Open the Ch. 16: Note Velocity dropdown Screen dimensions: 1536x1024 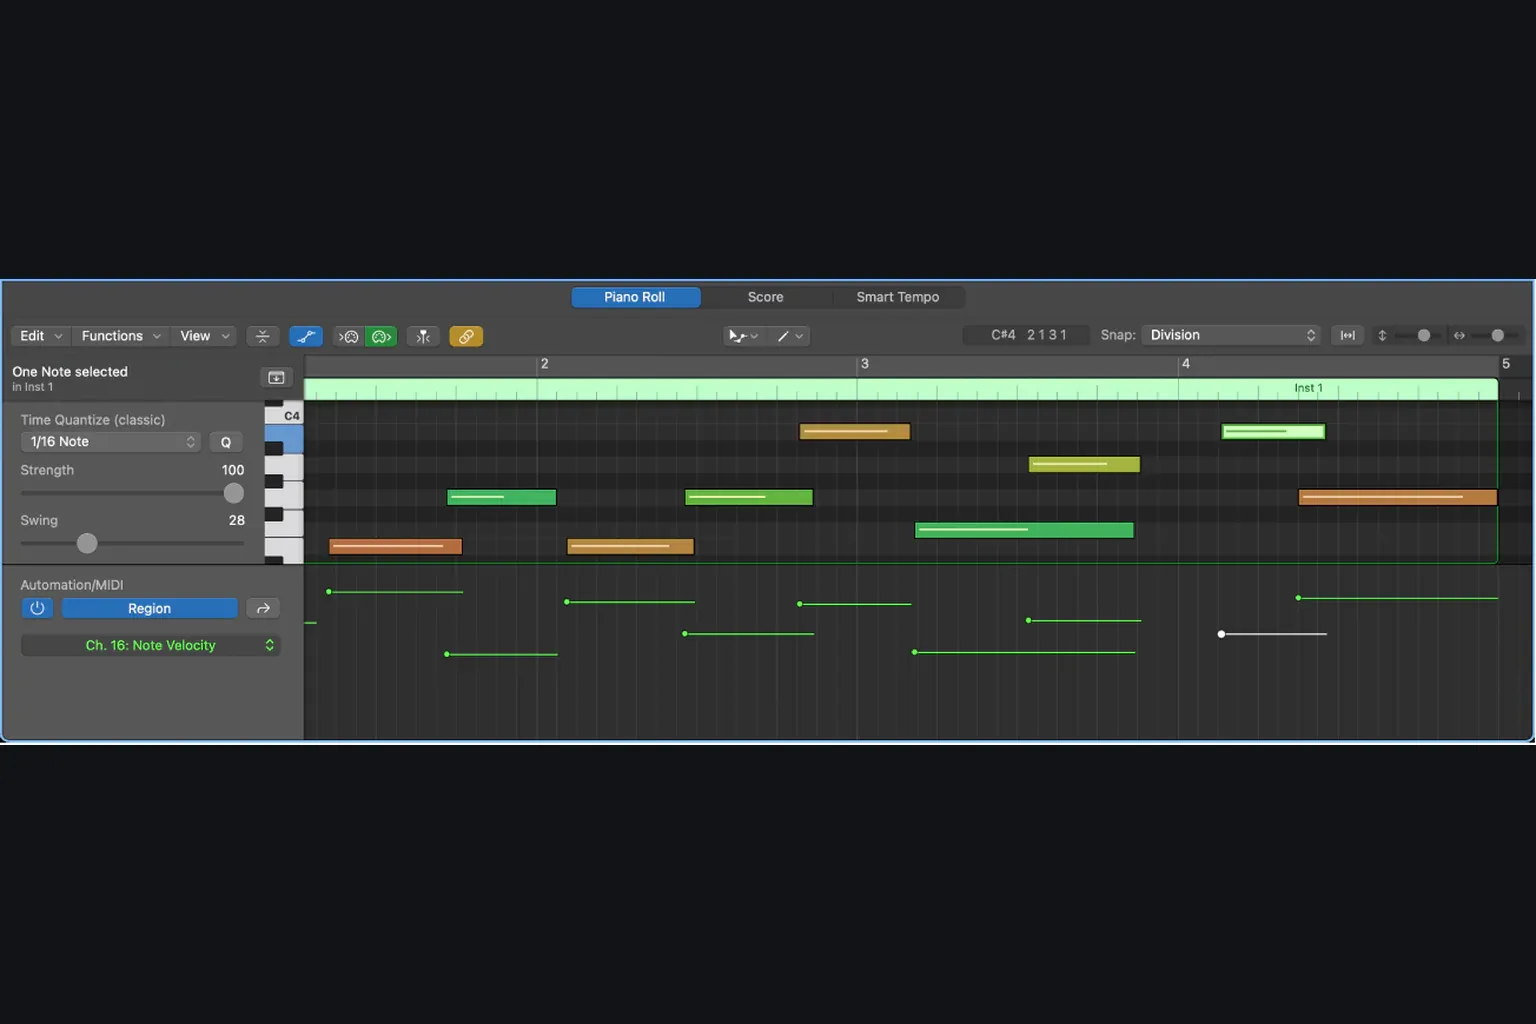151,645
